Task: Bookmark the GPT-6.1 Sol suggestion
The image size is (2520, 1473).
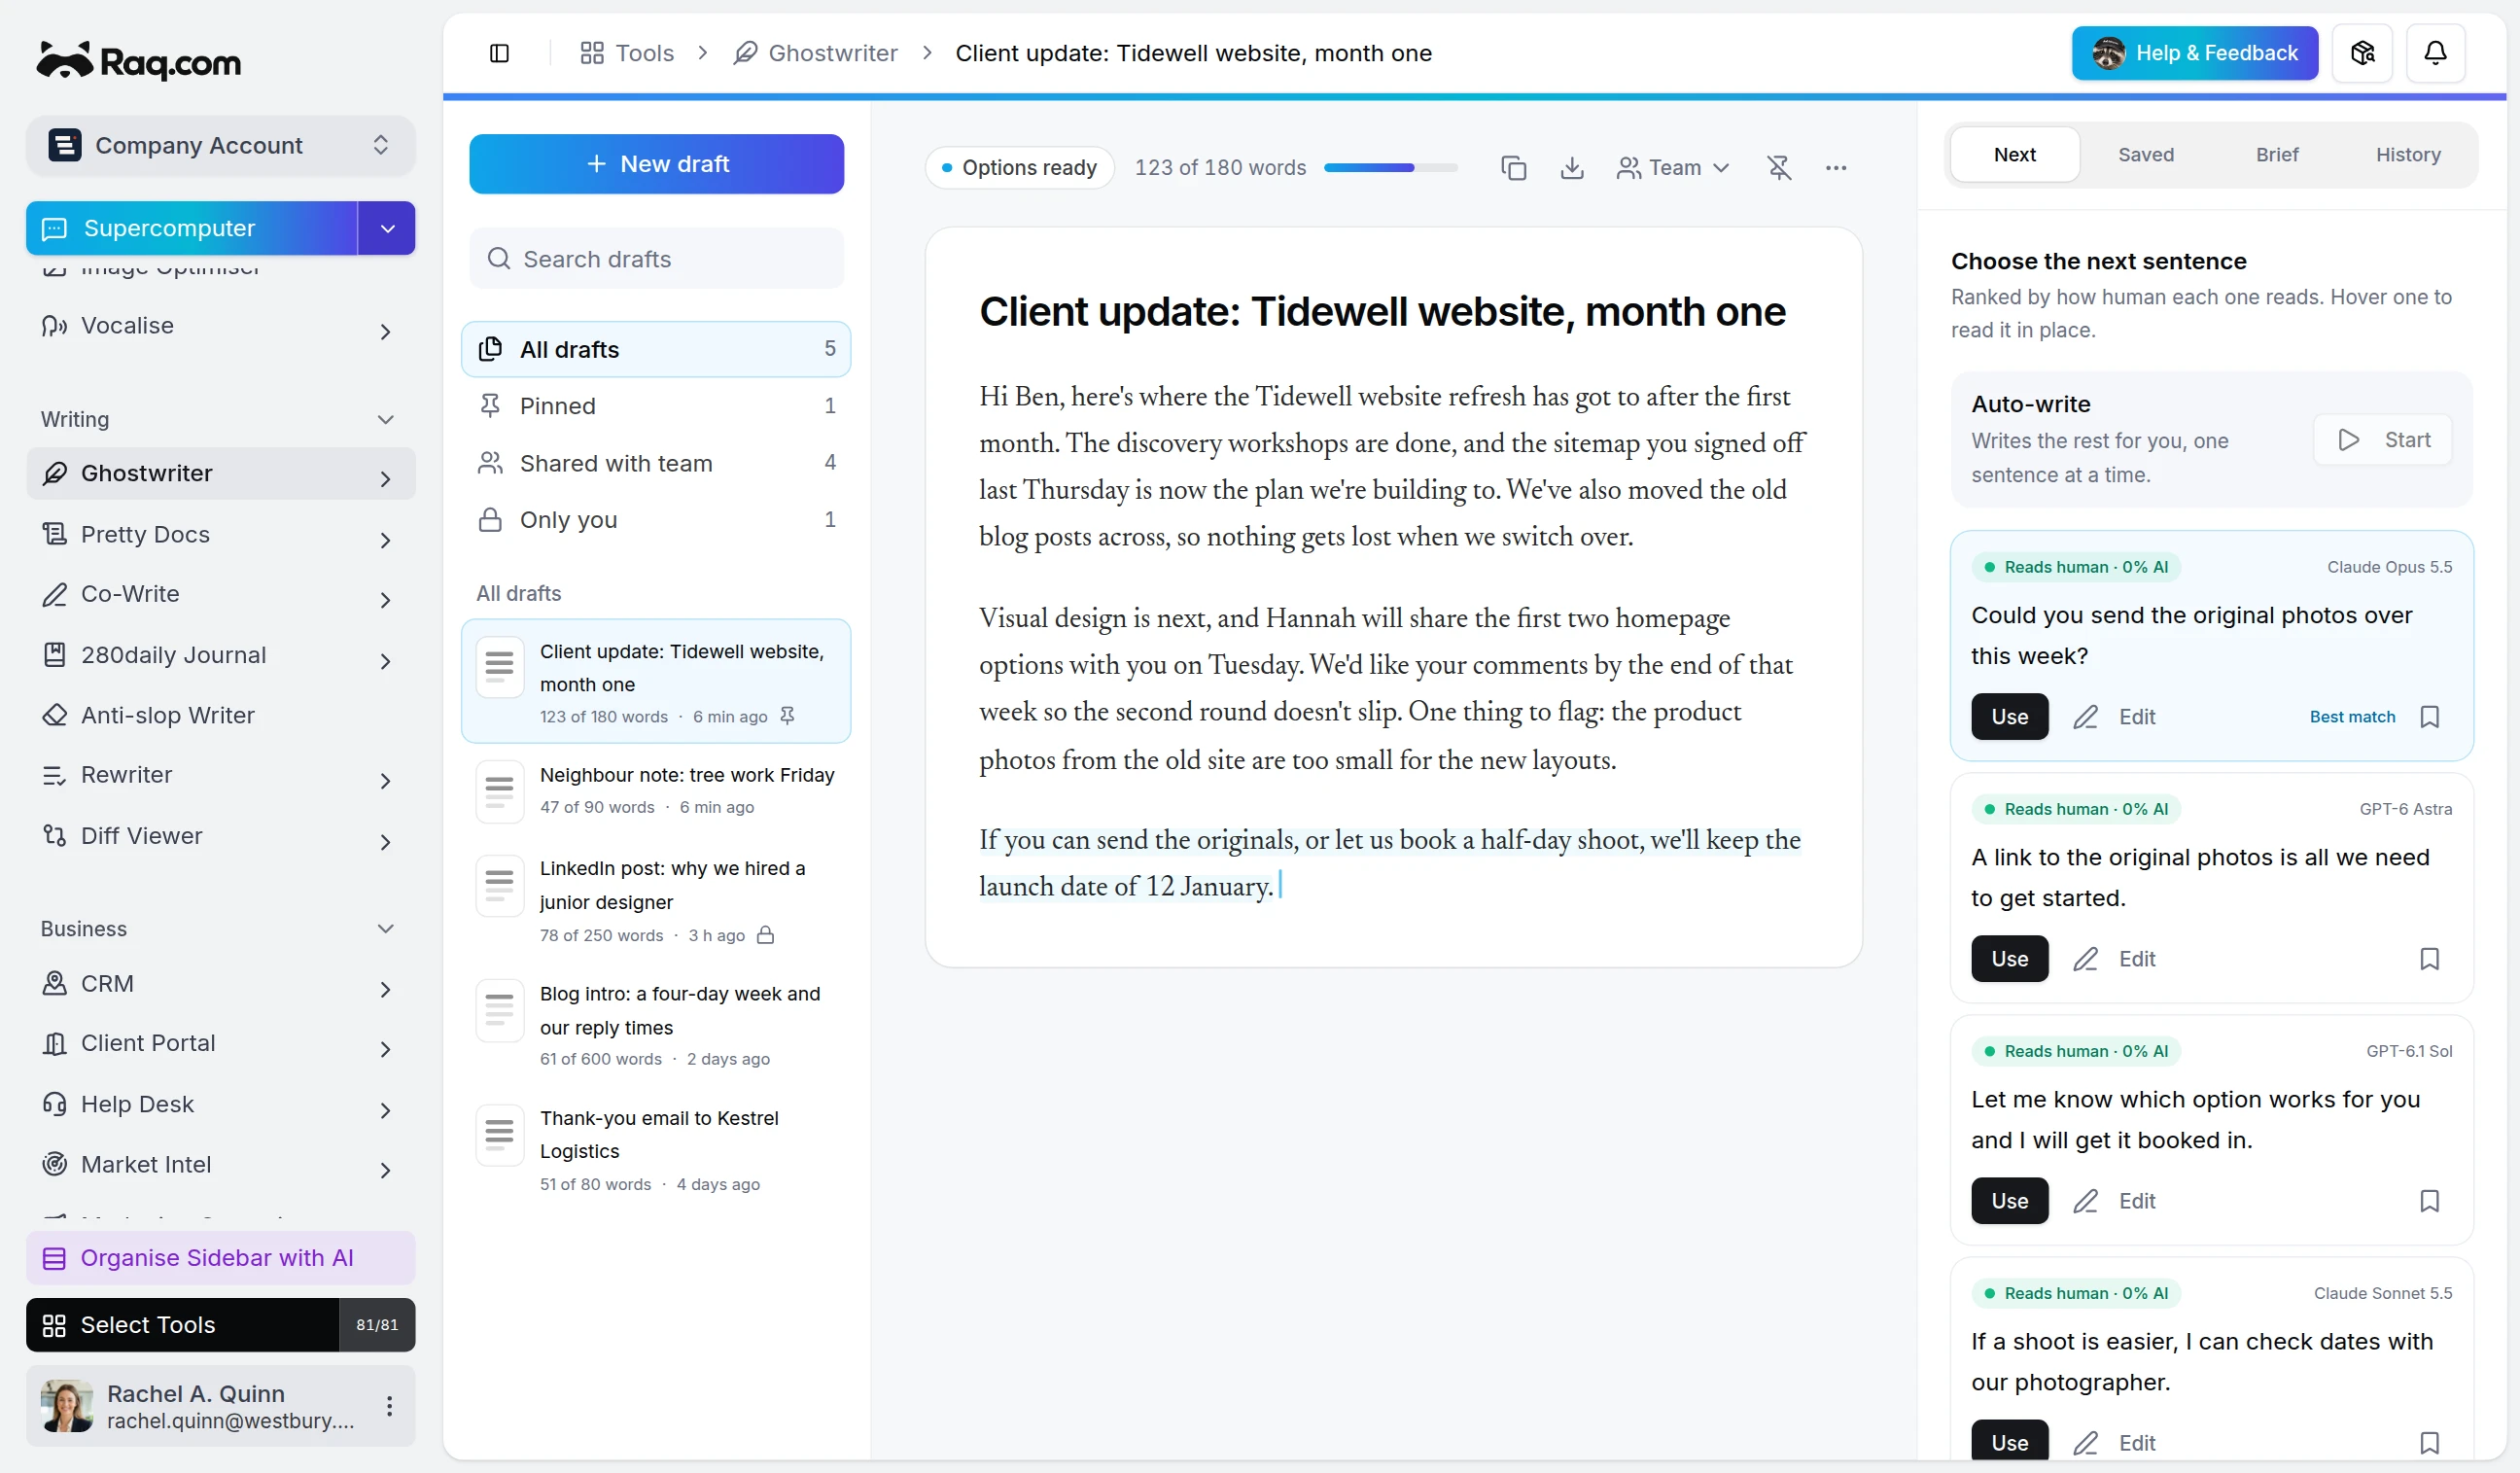Action: [x=2429, y=1201]
